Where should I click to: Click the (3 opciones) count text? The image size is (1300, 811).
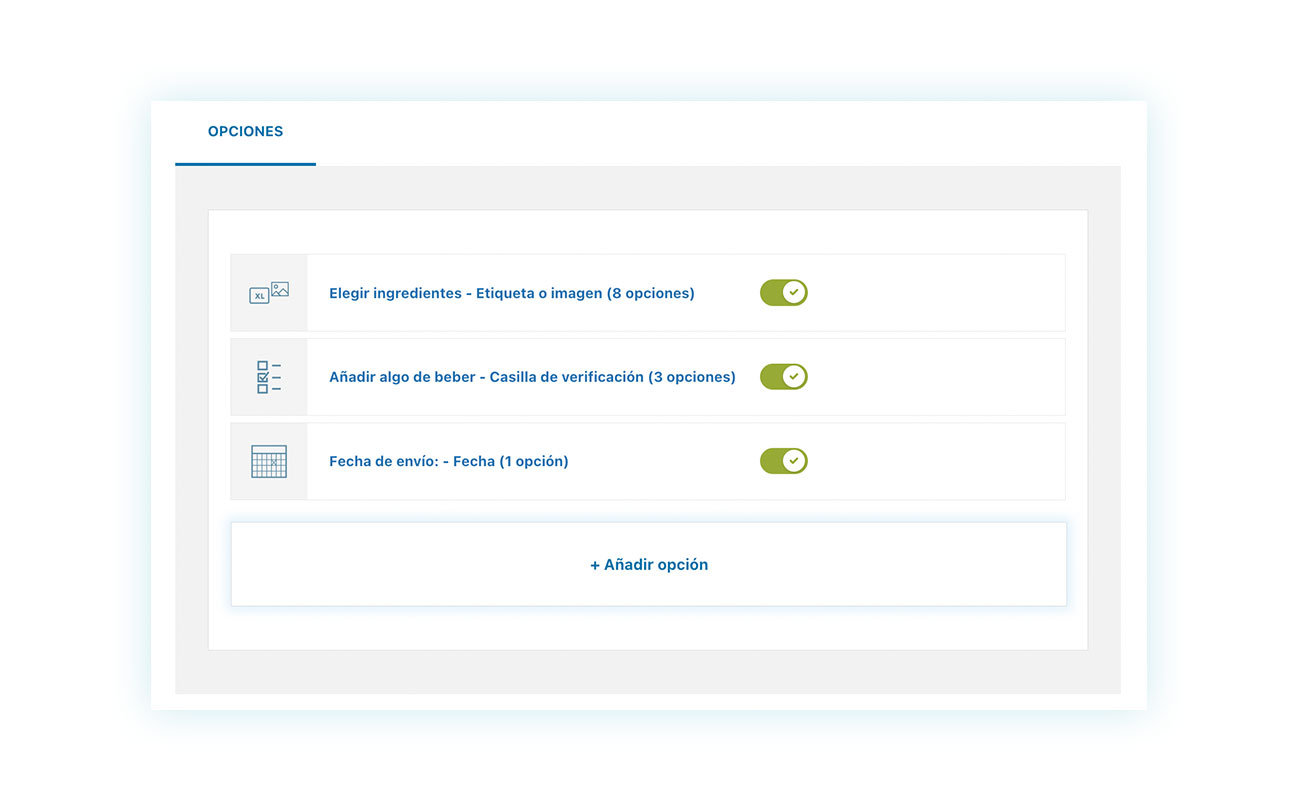[x=691, y=378]
